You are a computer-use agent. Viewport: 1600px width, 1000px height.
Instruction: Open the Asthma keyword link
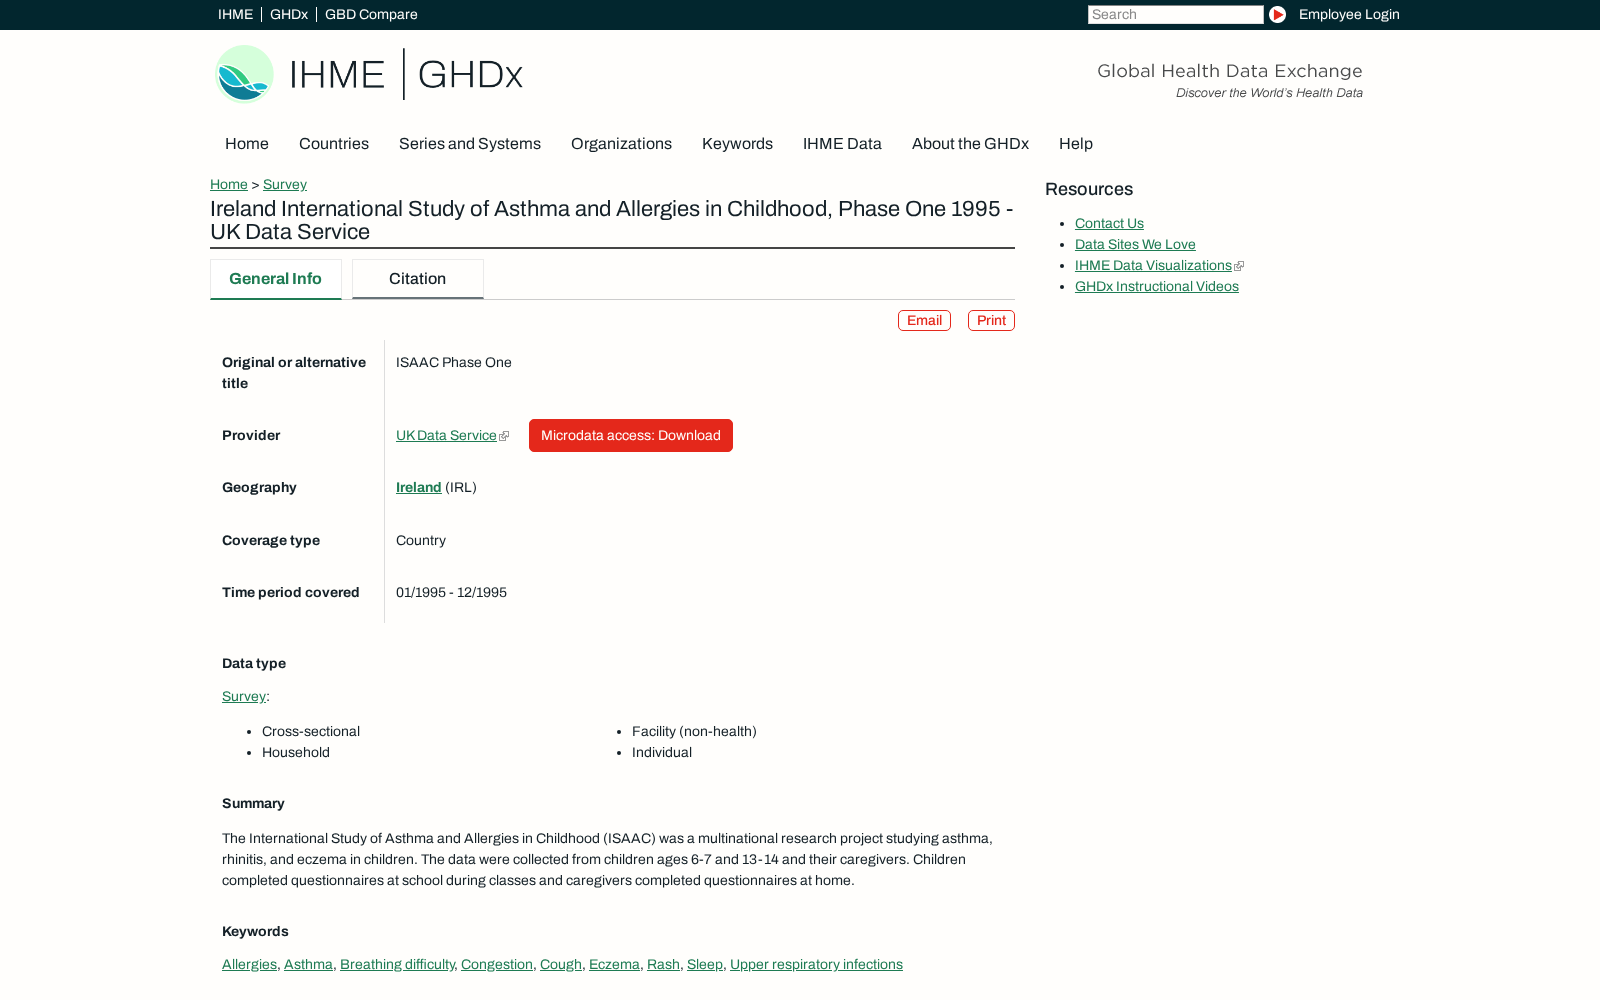pyautogui.click(x=308, y=965)
